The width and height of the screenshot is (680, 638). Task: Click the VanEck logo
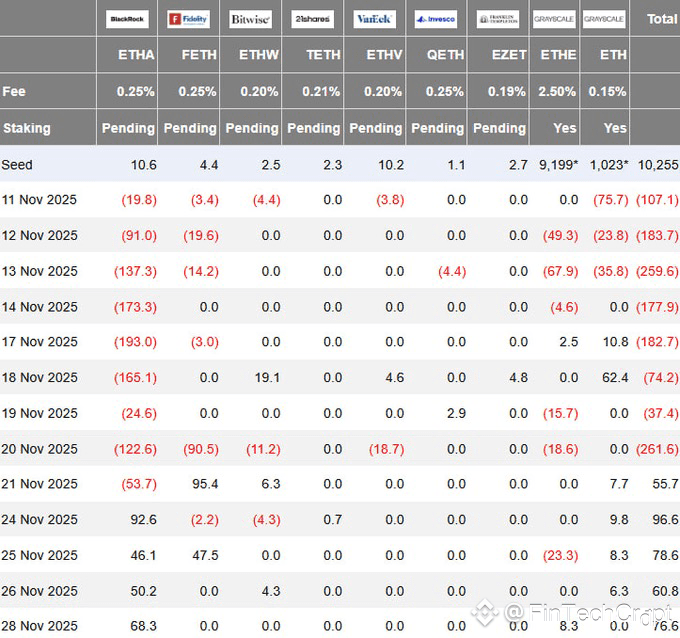tap(375, 19)
